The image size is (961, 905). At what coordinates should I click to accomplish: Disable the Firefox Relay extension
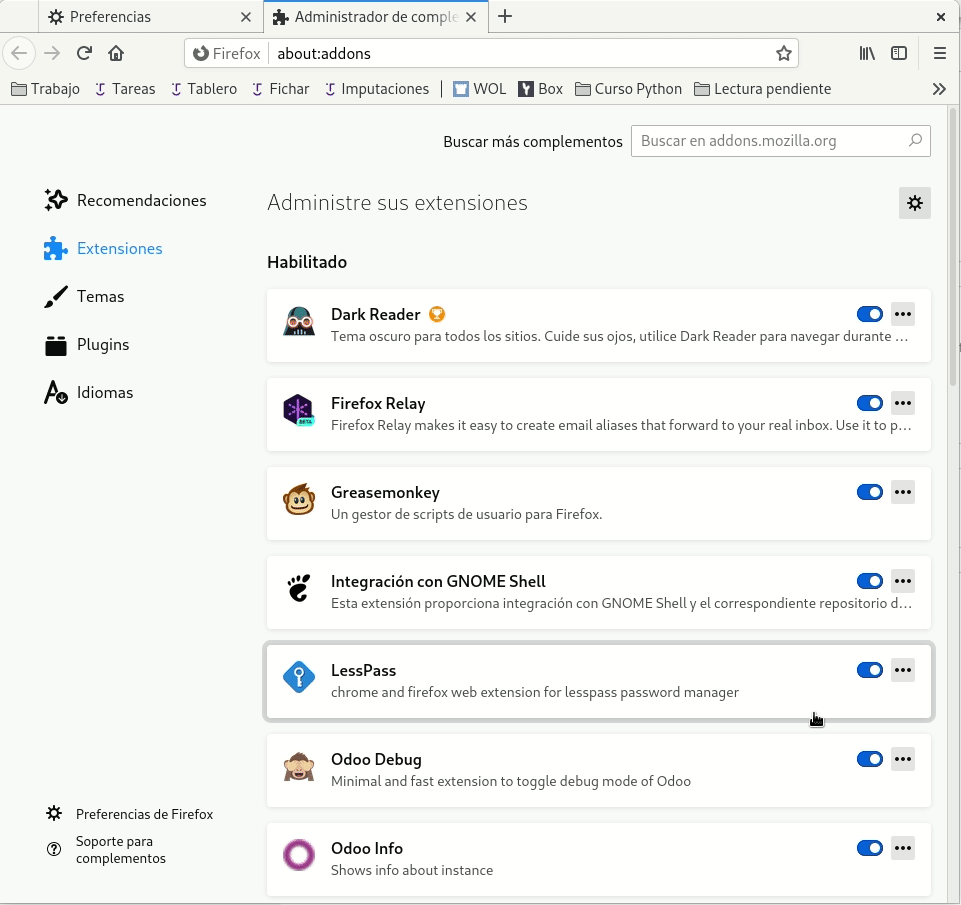tap(869, 403)
